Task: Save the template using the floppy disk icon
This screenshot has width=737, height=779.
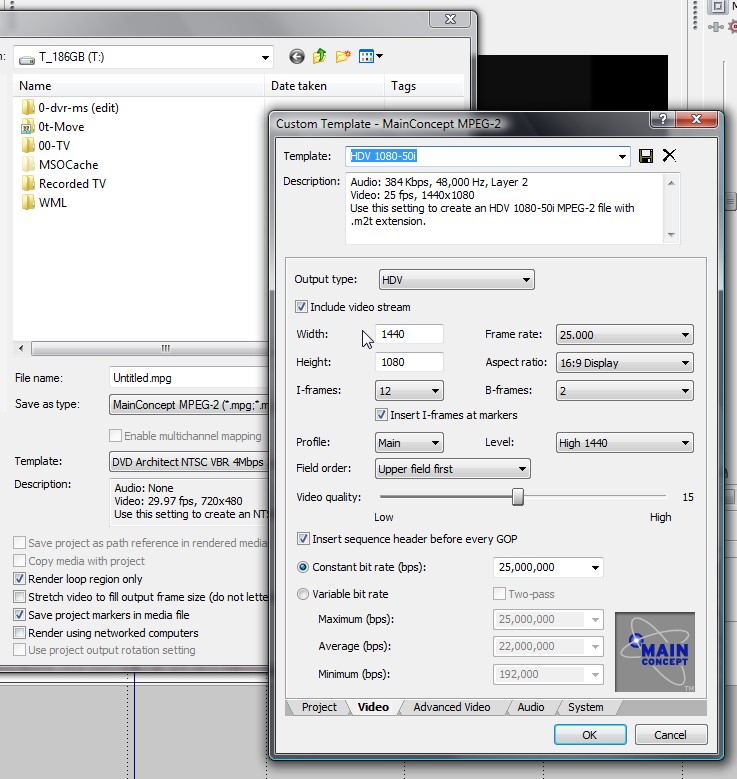Action: 646,156
